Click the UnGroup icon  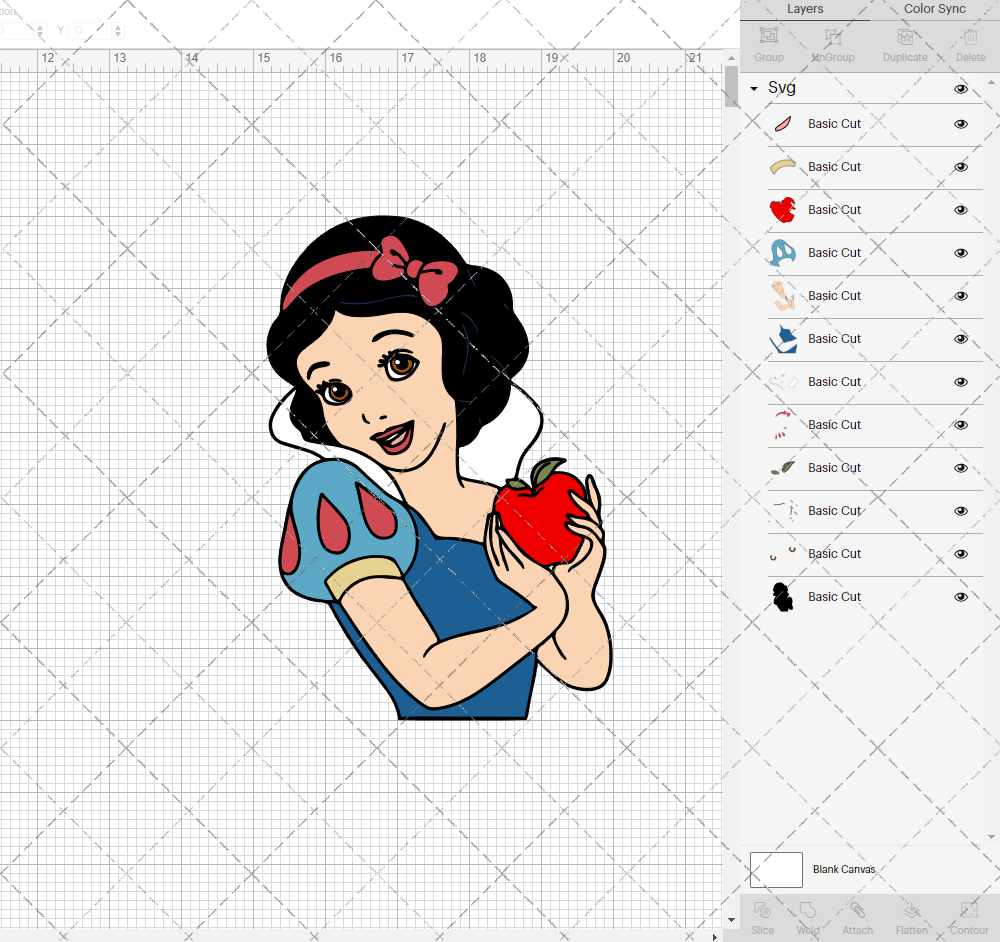click(x=832, y=36)
